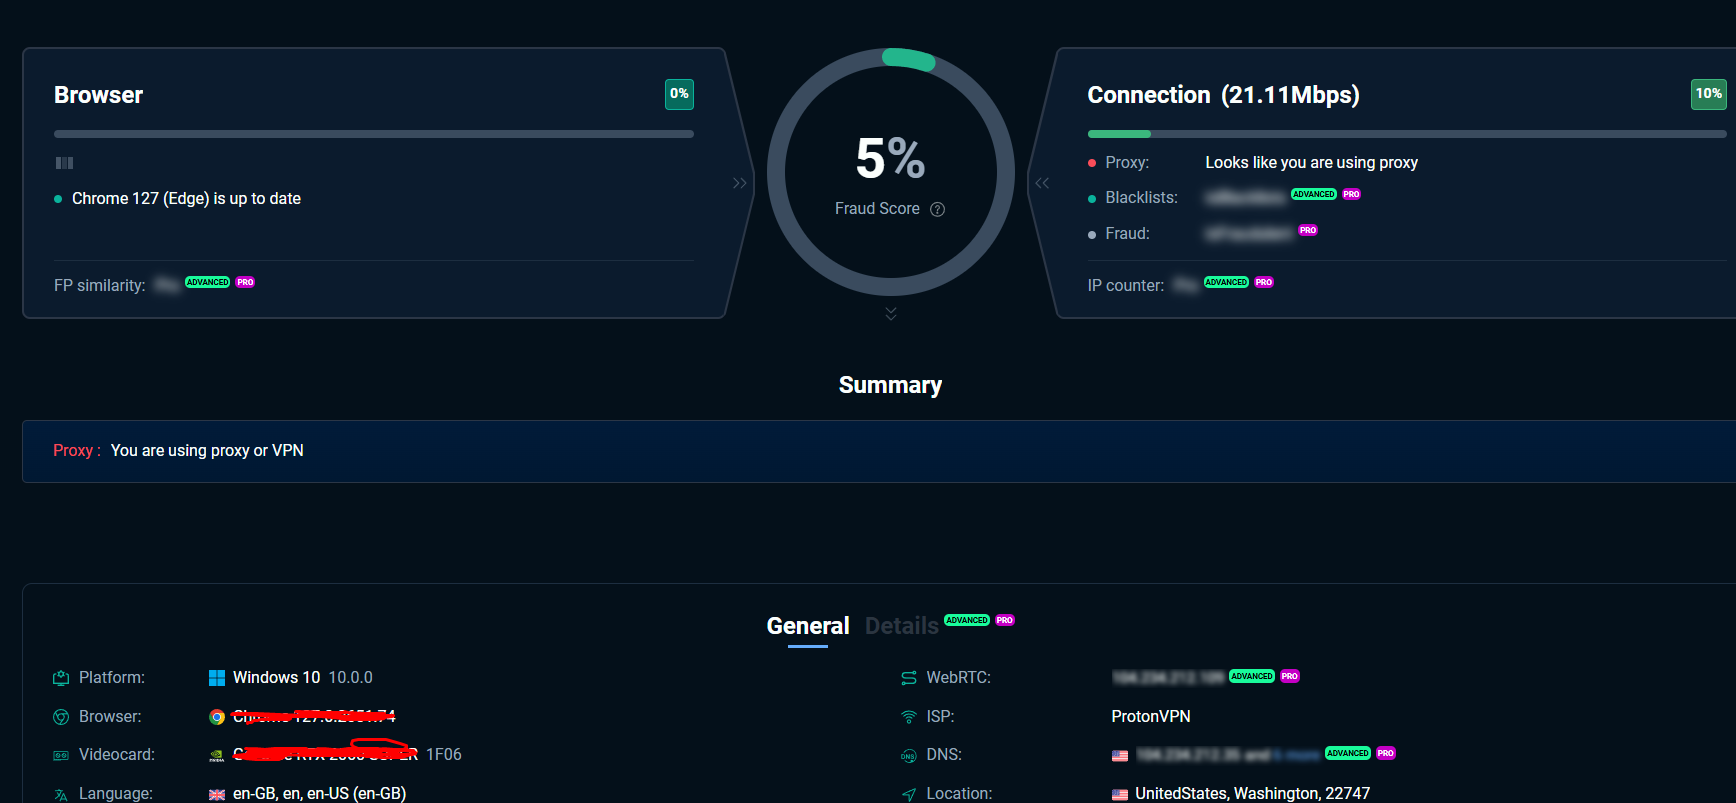This screenshot has height=803, width=1736.
Task: Click the 0% Browser score badge
Action: coord(679,94)
